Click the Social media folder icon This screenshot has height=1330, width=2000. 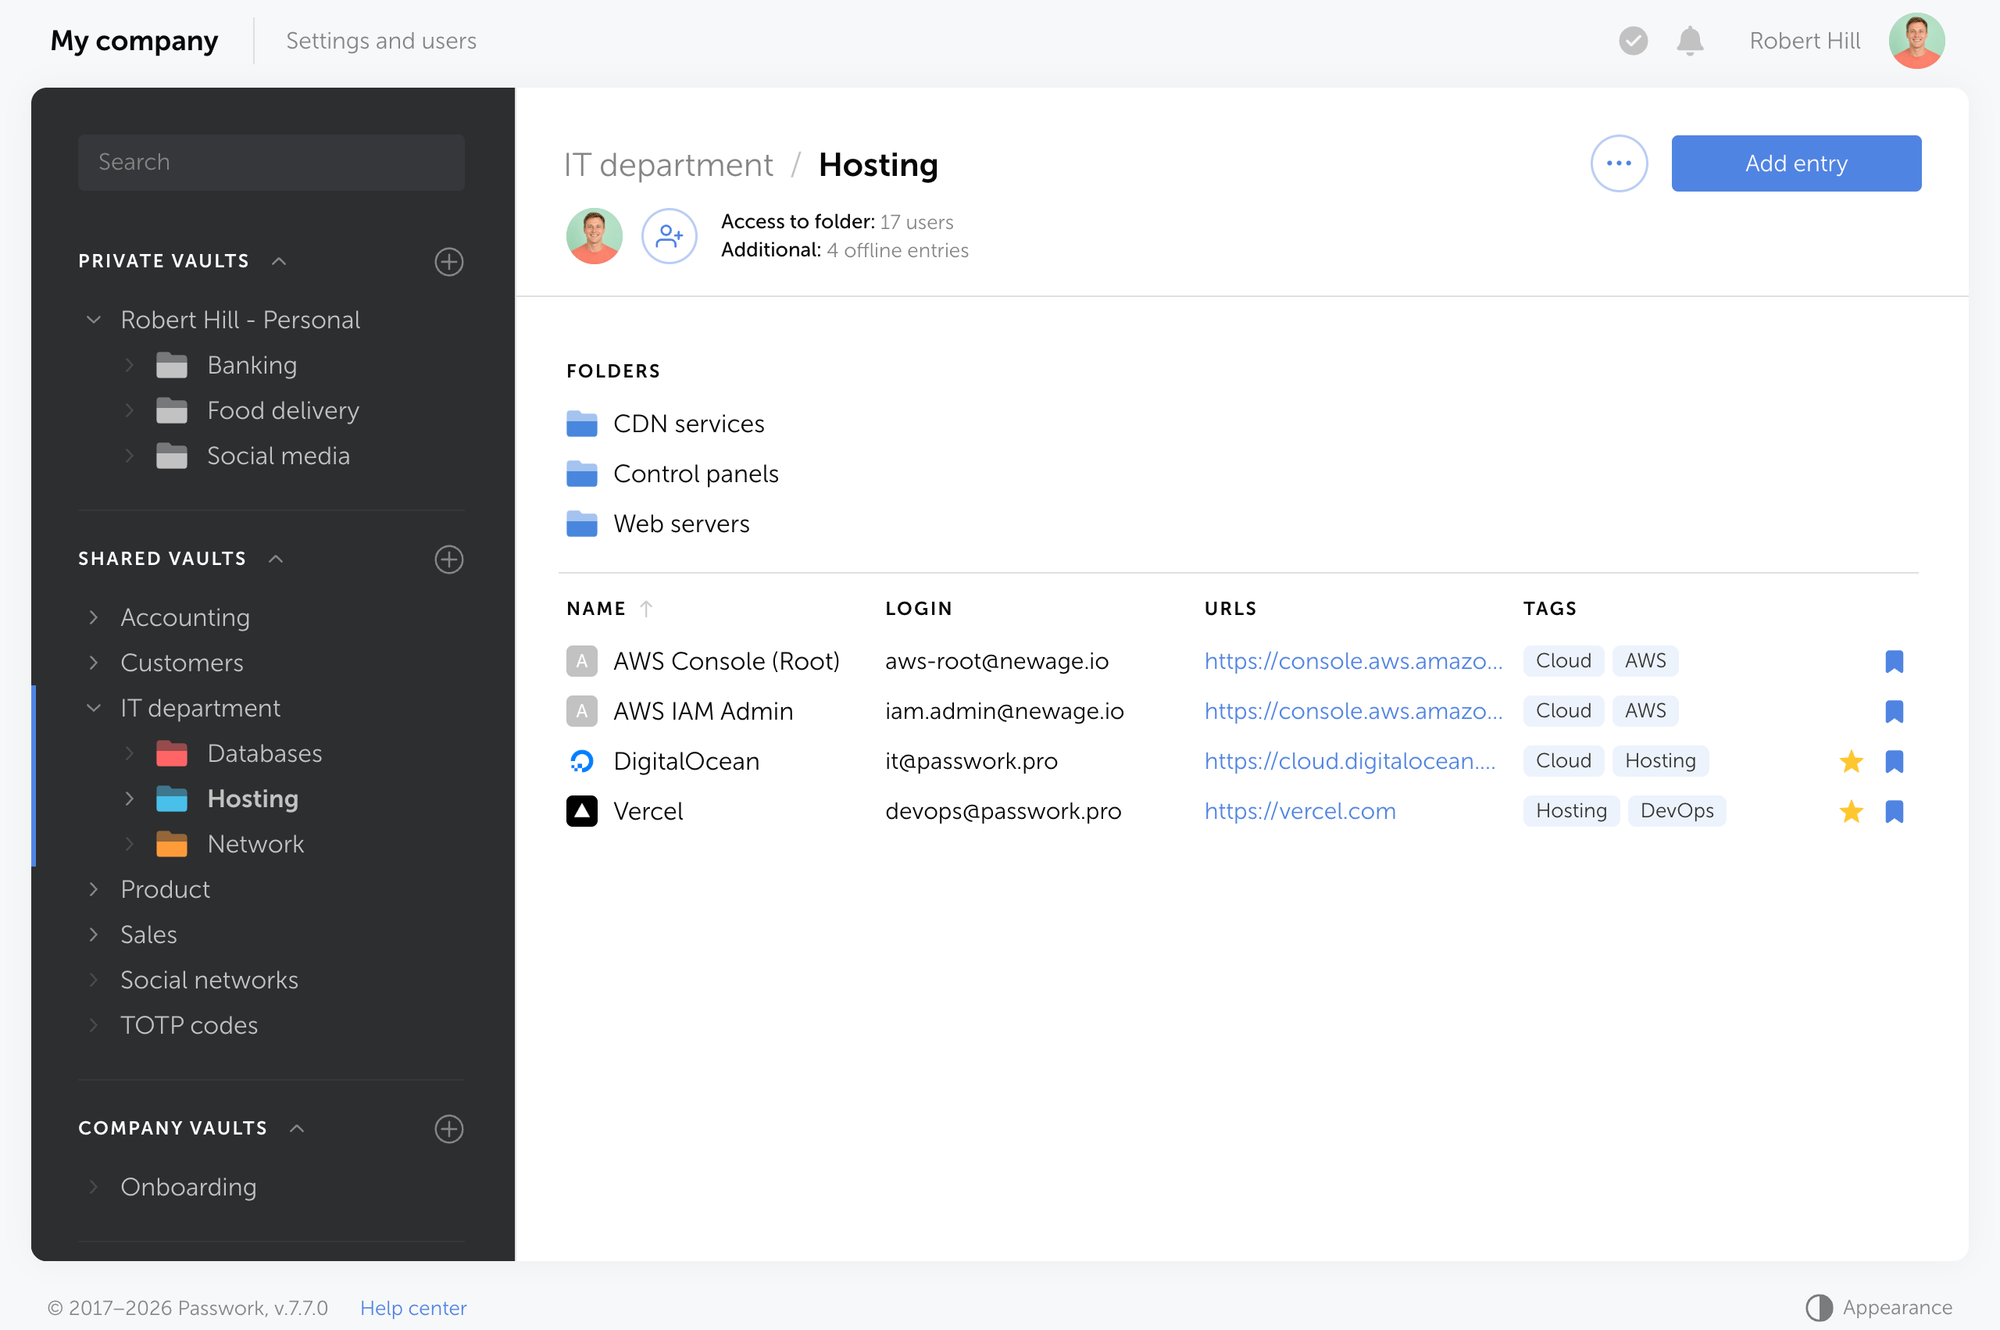click(x=172, y=456)
